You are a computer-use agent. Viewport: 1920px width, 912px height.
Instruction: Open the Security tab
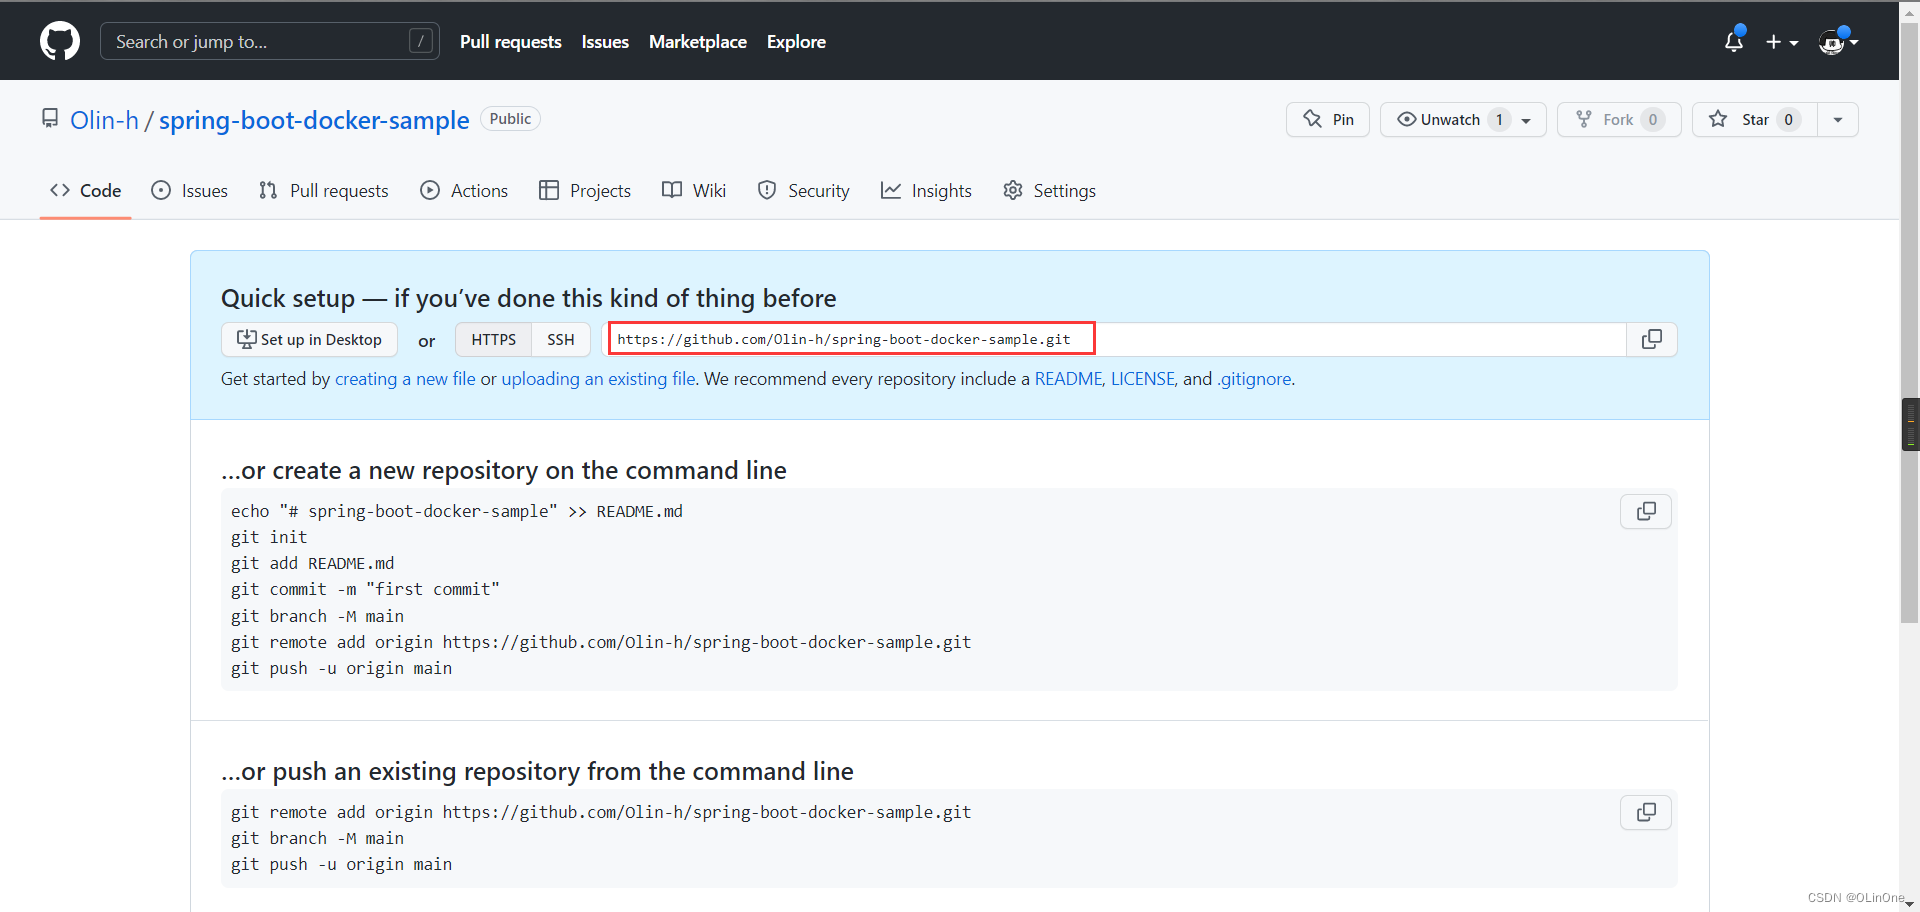click(x=804, y=190)
